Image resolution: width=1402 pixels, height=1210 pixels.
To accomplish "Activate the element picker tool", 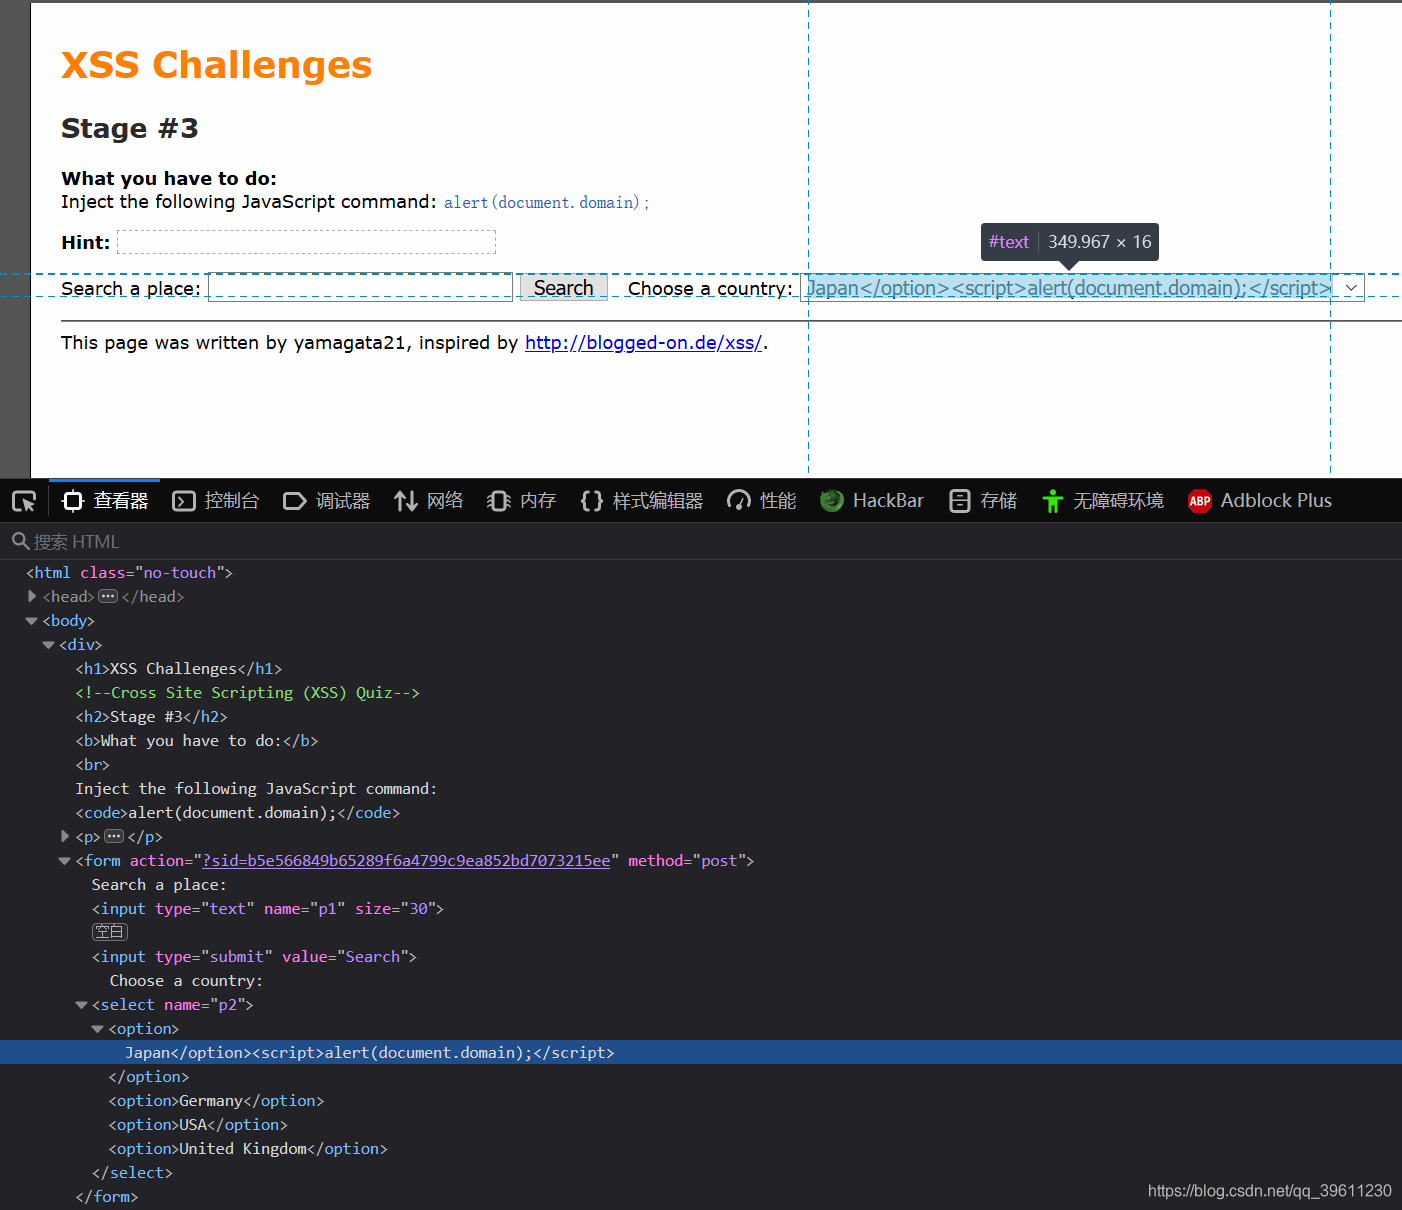I will (x=24, y=501).
